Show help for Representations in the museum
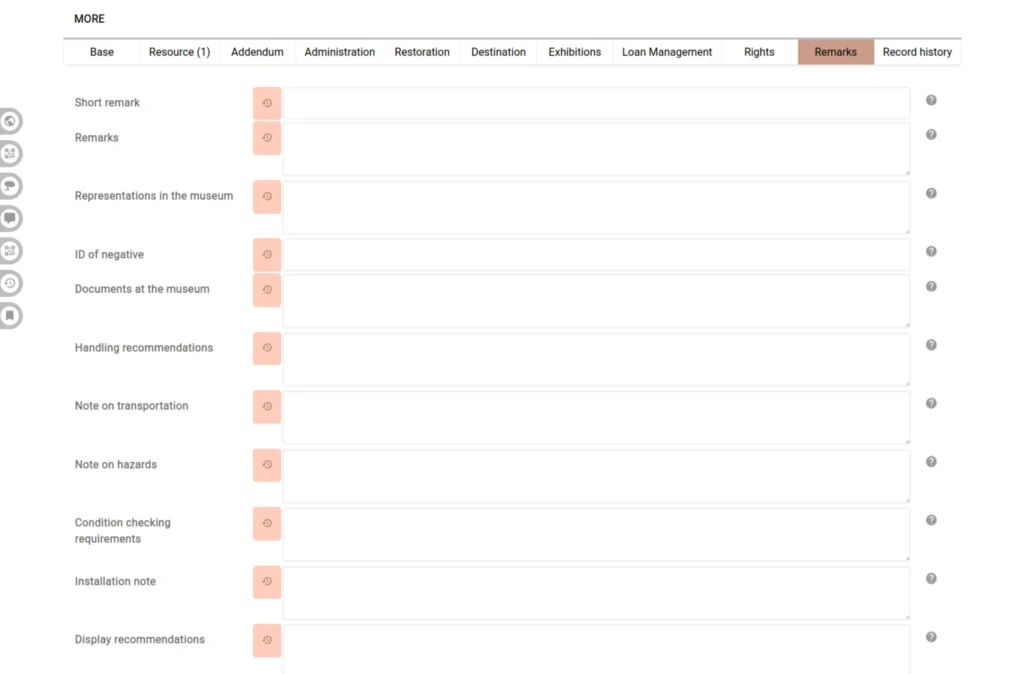 pos(931,193)
